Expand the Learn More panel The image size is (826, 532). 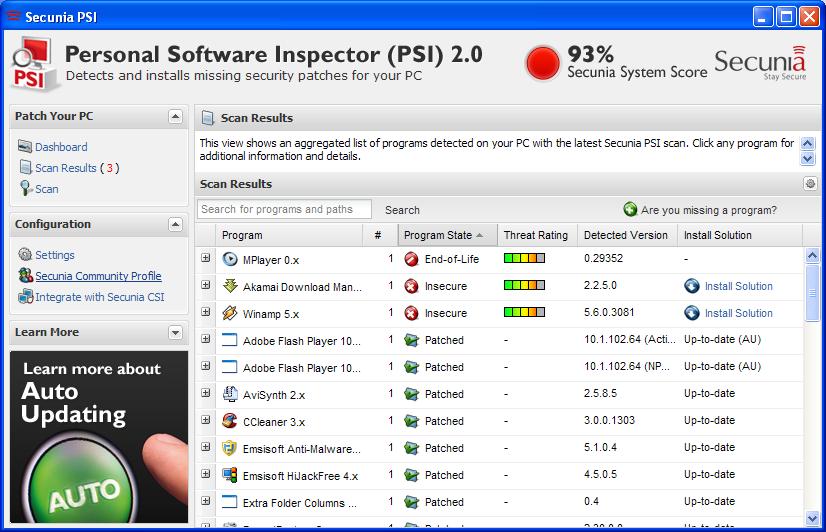tap(175, 332)
